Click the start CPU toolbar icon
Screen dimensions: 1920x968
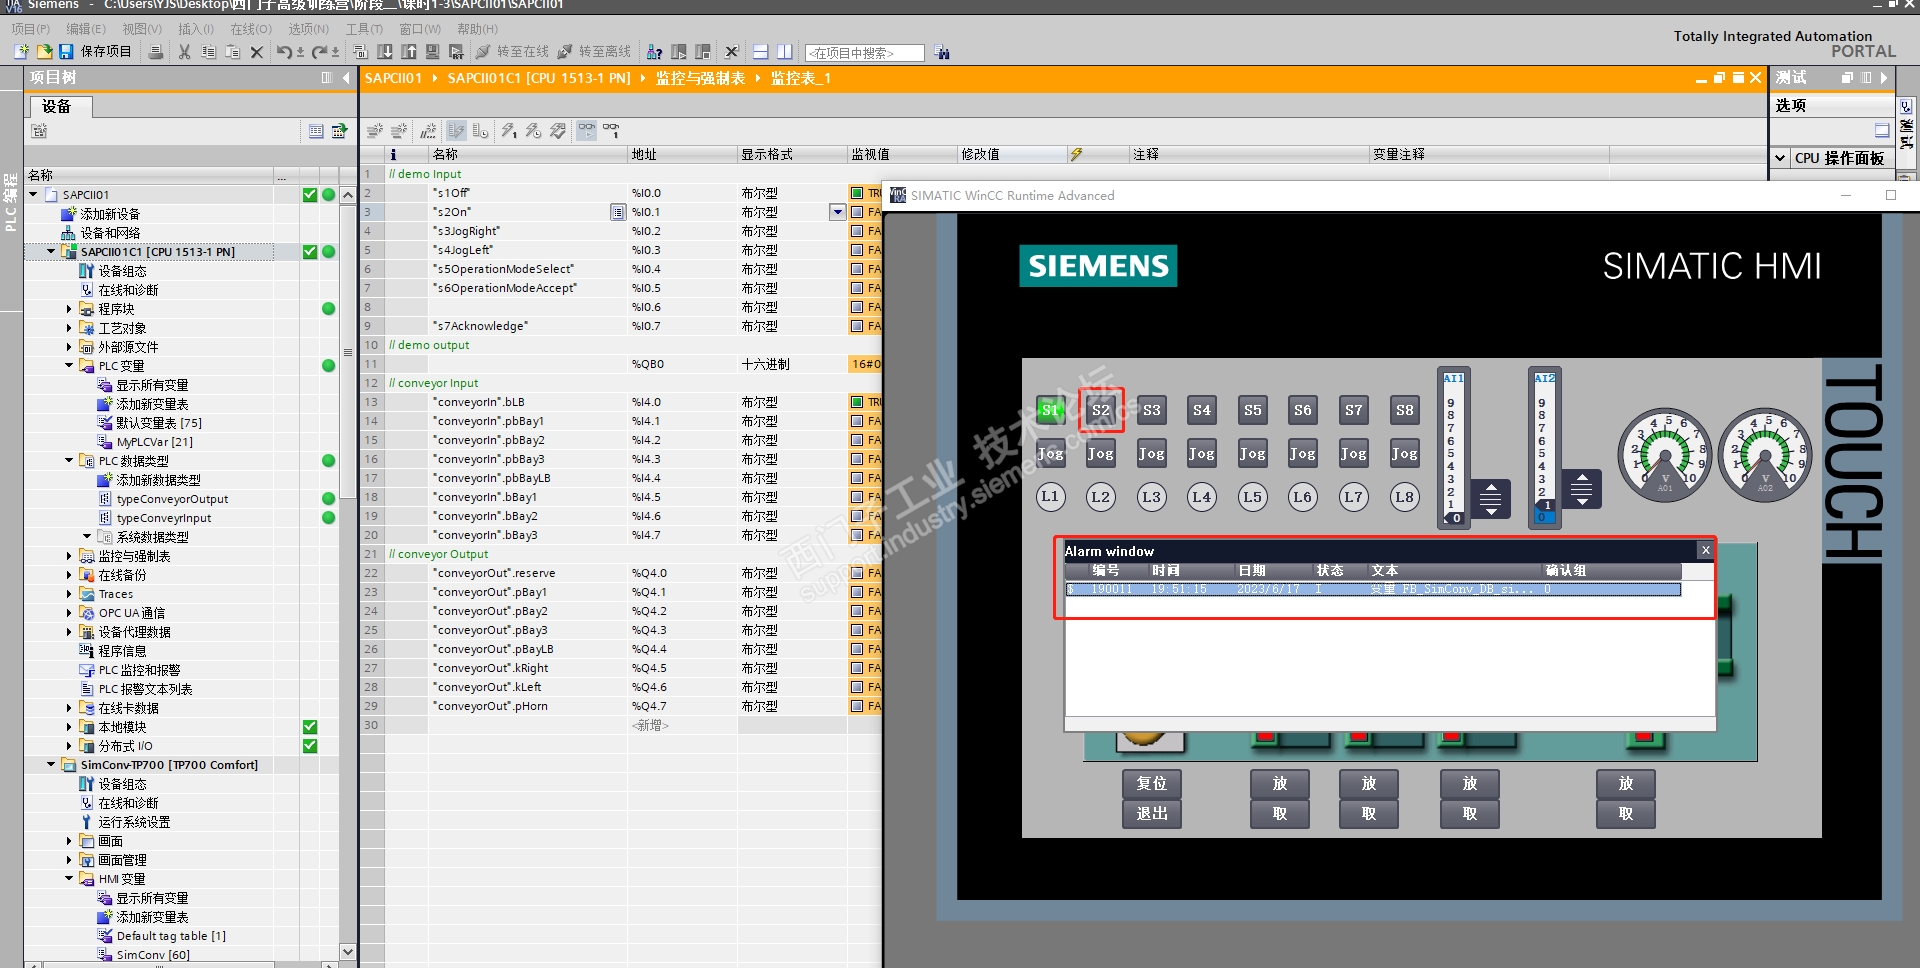click(679, 52)
